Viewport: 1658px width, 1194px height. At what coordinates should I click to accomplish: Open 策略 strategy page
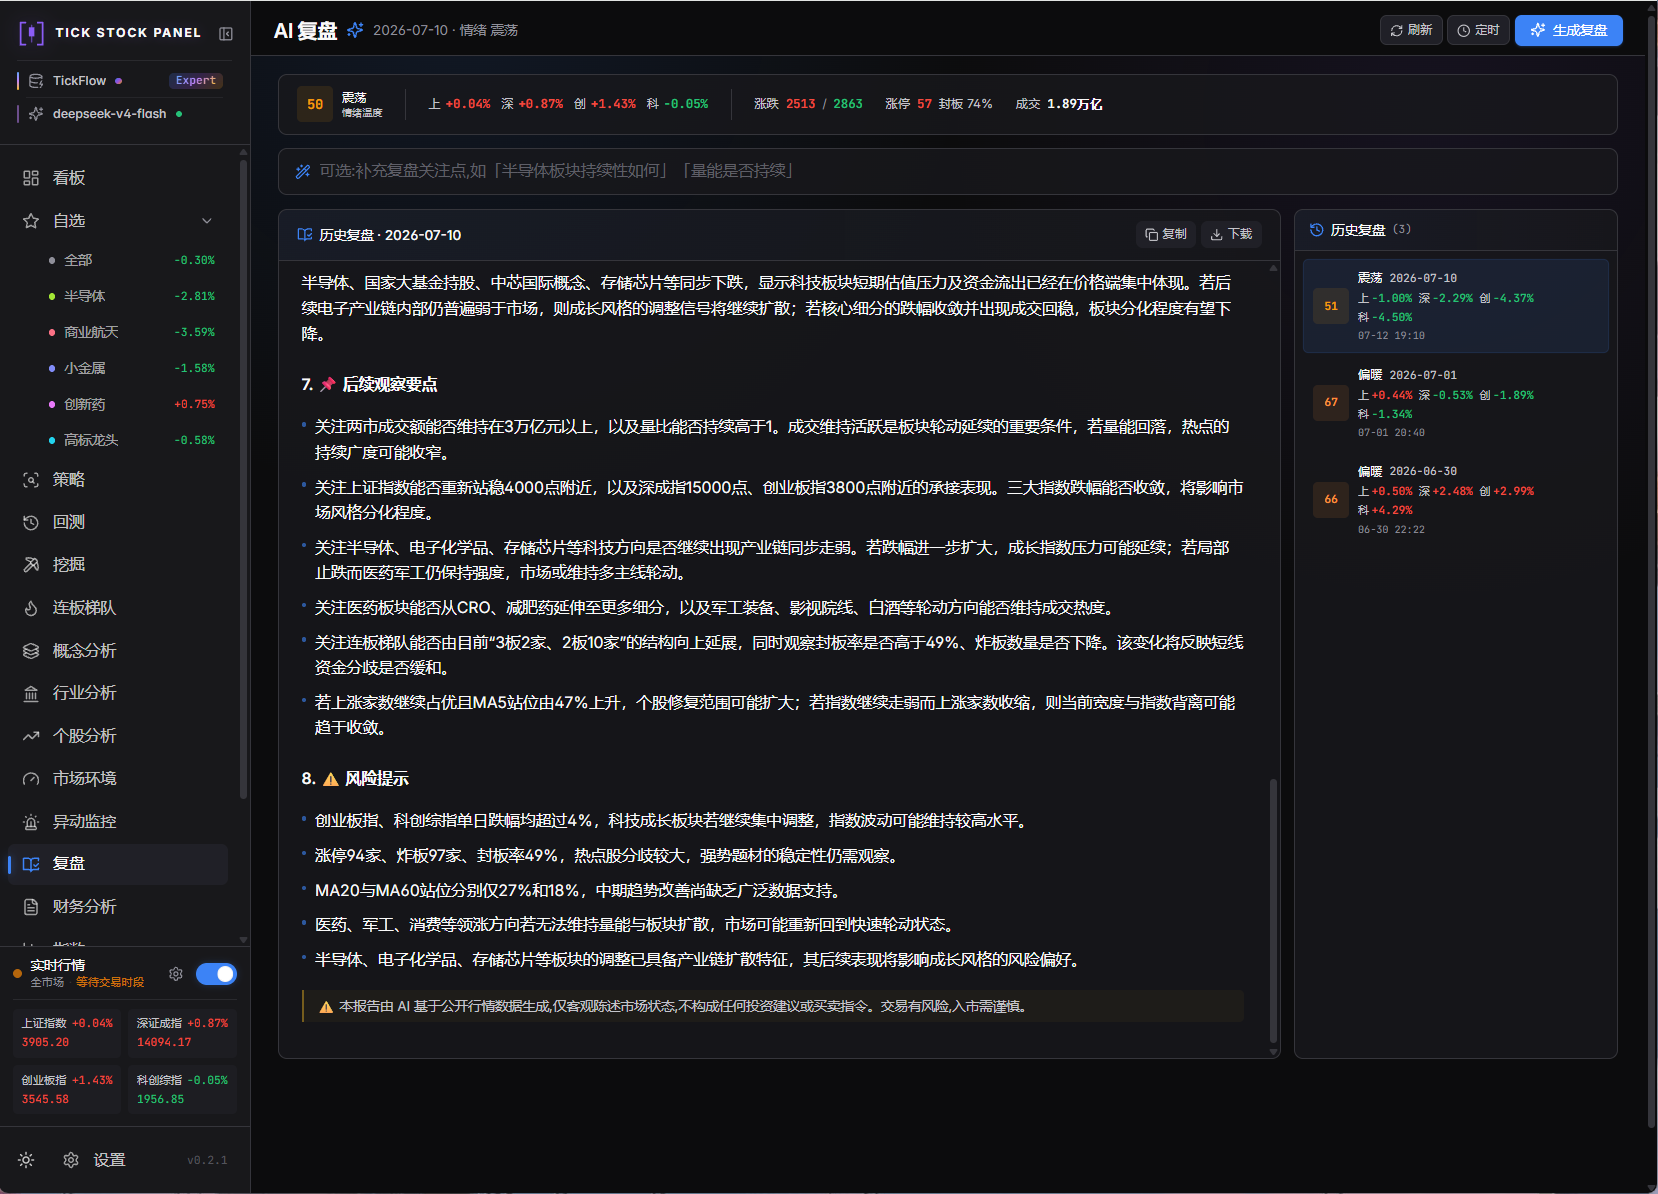(120, 480)
